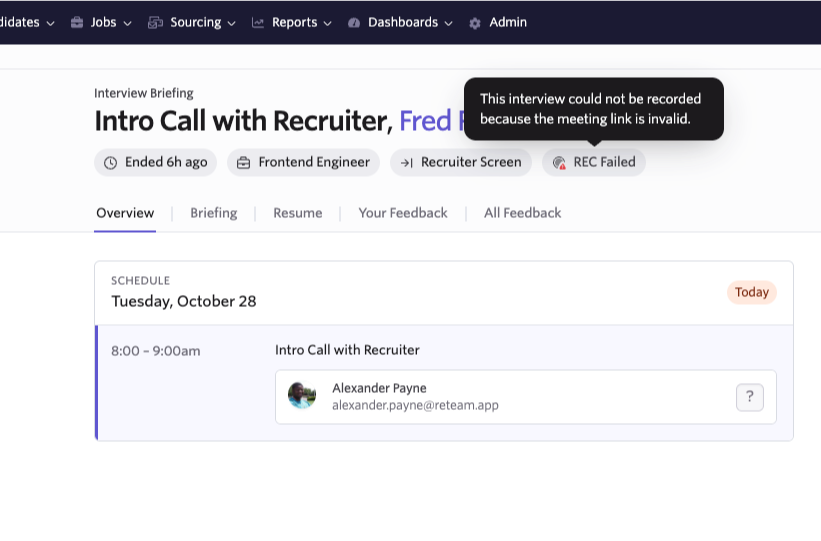Click the clock icon beside Ended 6h ago
The width and height of the screenshot is (821, 541).
(110, 163)
